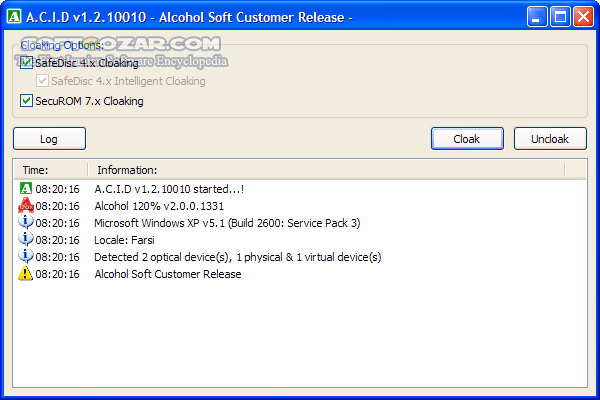The image size is (600, 400).
Task: Toggle SafeDisc 4.x Intelligent Cloaking checkbox
Action: [x=42, y=81]
